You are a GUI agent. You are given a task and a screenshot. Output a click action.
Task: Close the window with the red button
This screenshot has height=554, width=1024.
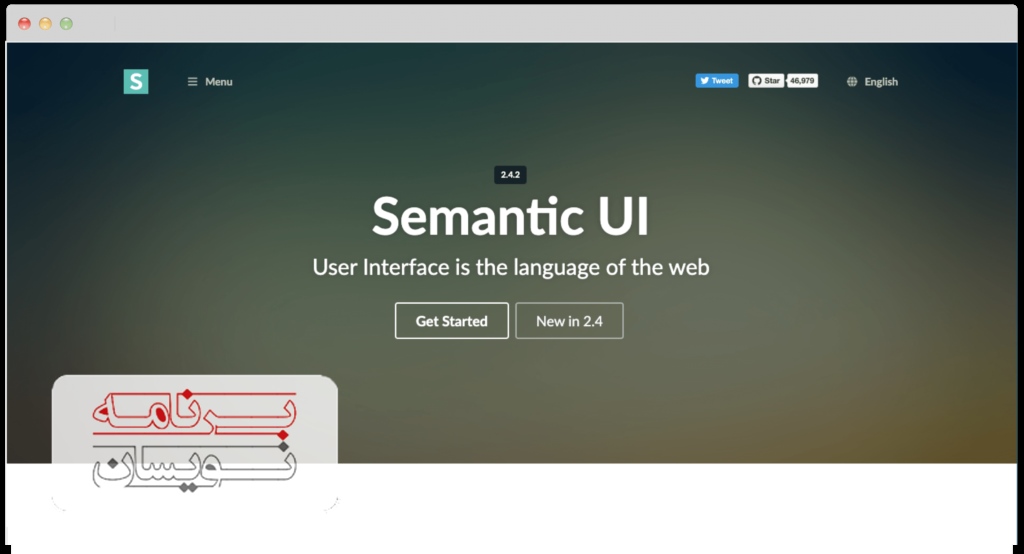25,24
